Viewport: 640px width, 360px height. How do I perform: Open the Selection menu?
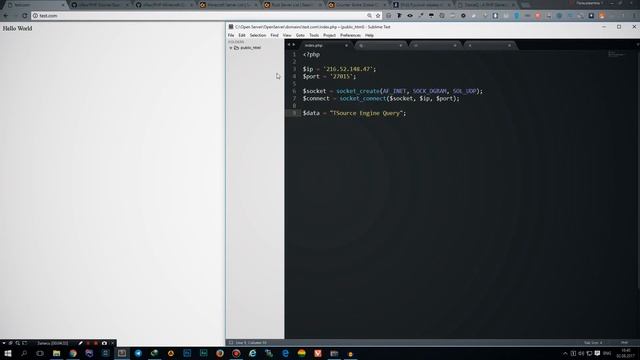258,36
